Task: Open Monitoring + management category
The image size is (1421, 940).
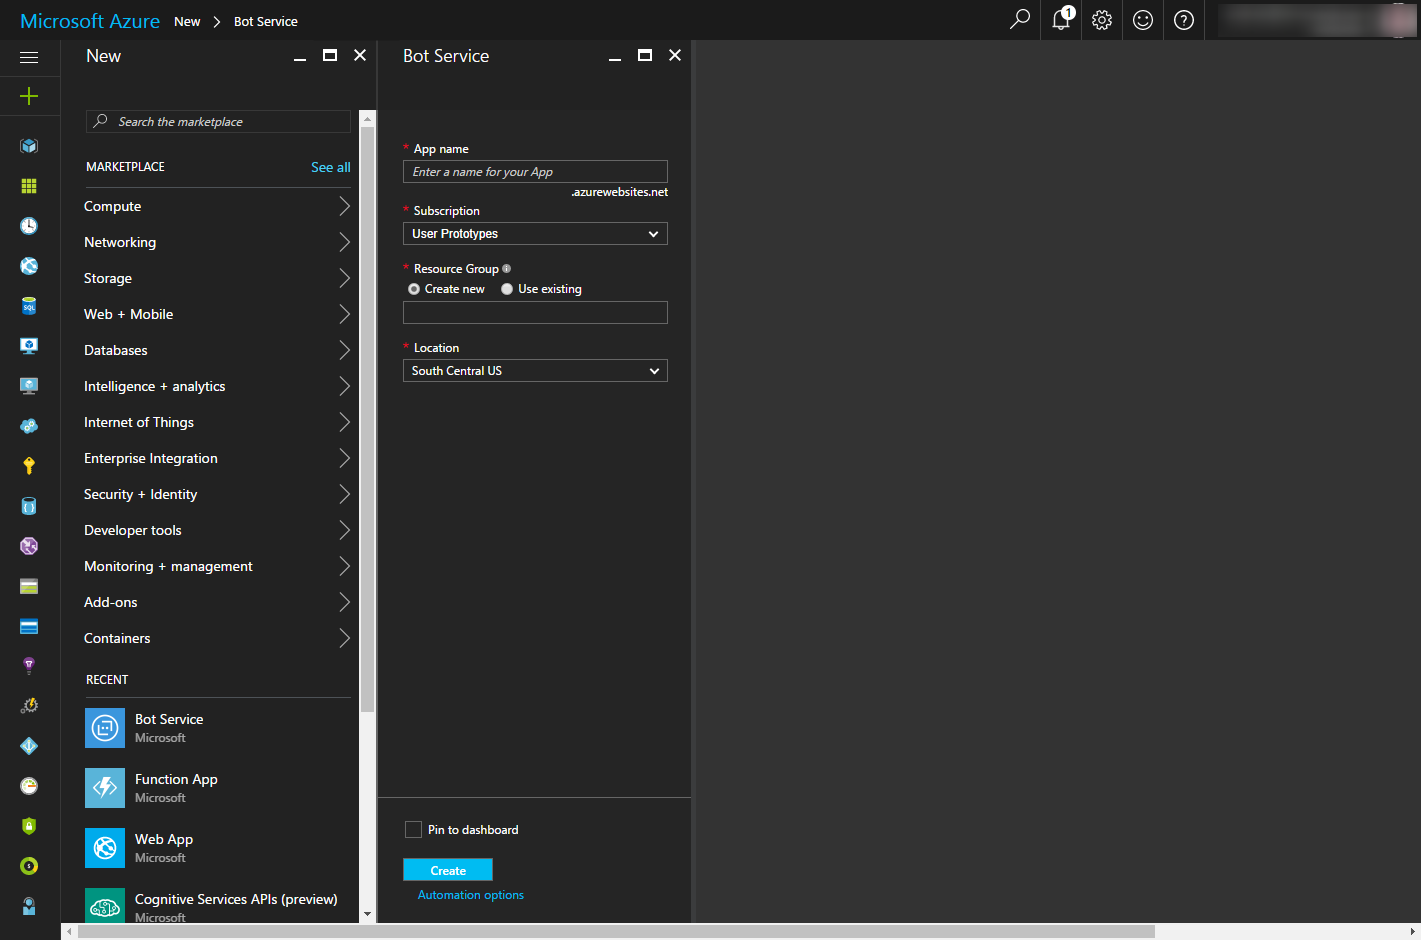Action: (217, 566)
